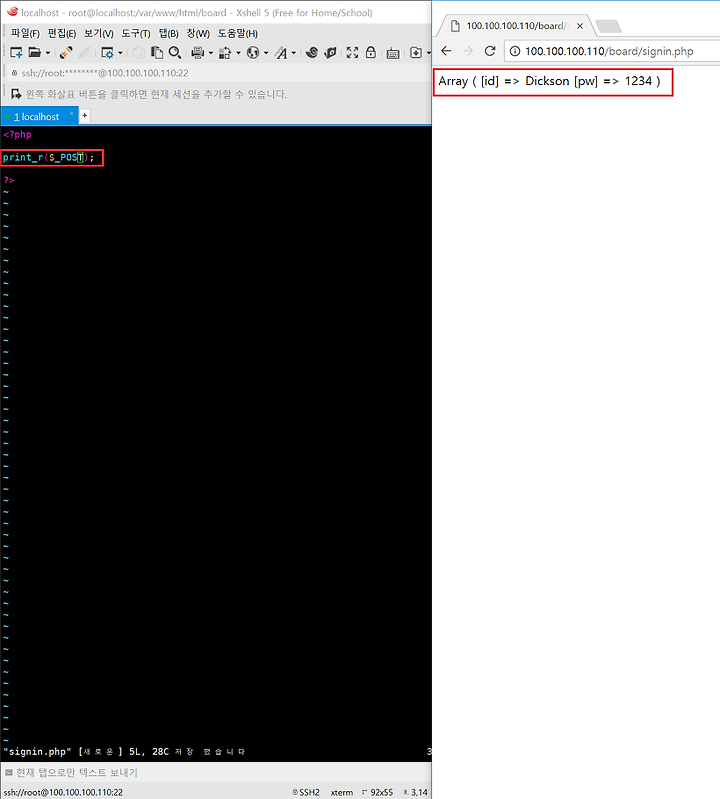Click the lock icon beside the ssh address
The width and height of the screenshot is (720, 799).
[14, 73]
